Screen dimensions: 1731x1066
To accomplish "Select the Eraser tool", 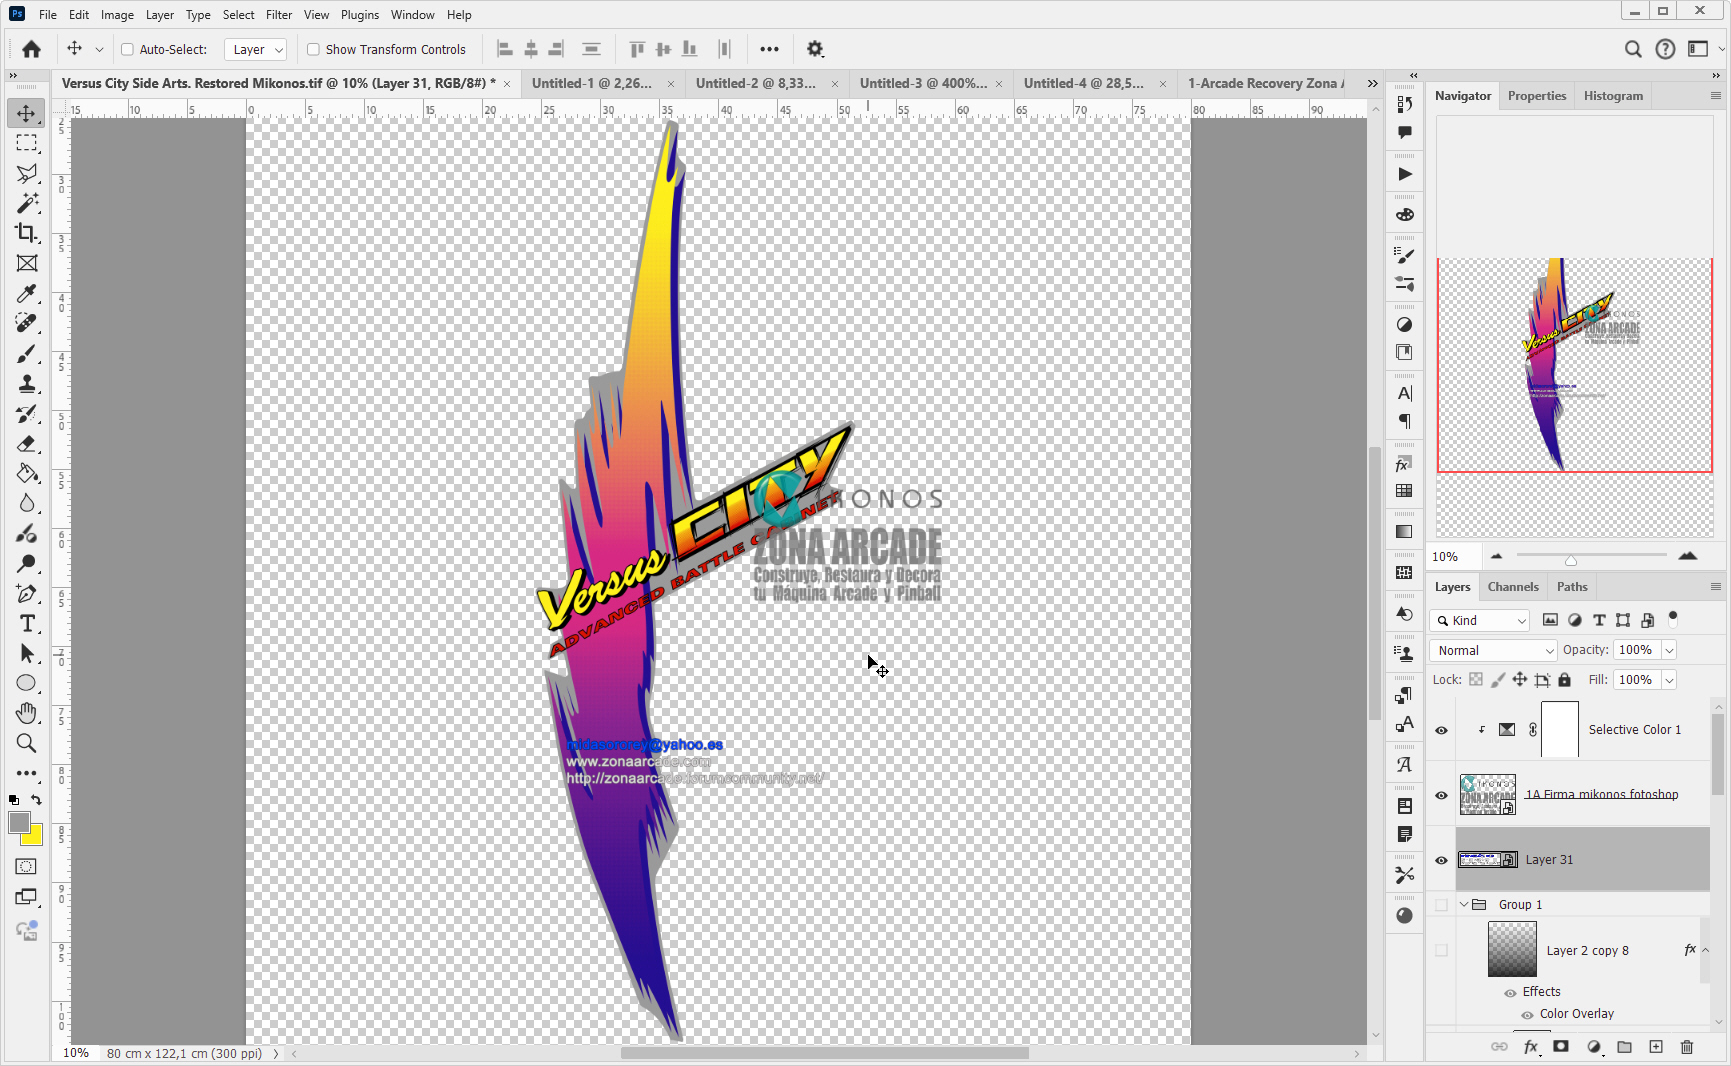I will pos(27,444).
